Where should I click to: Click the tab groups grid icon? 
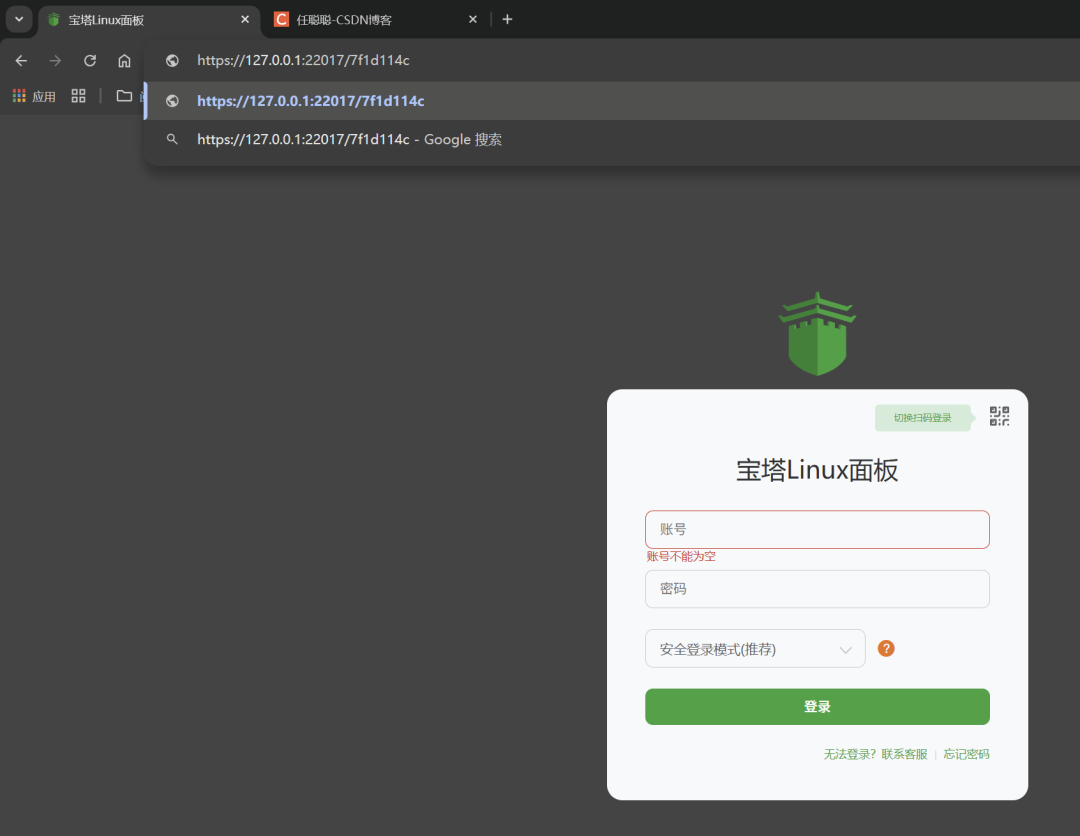pyautogui.click(x=79, y=96)
